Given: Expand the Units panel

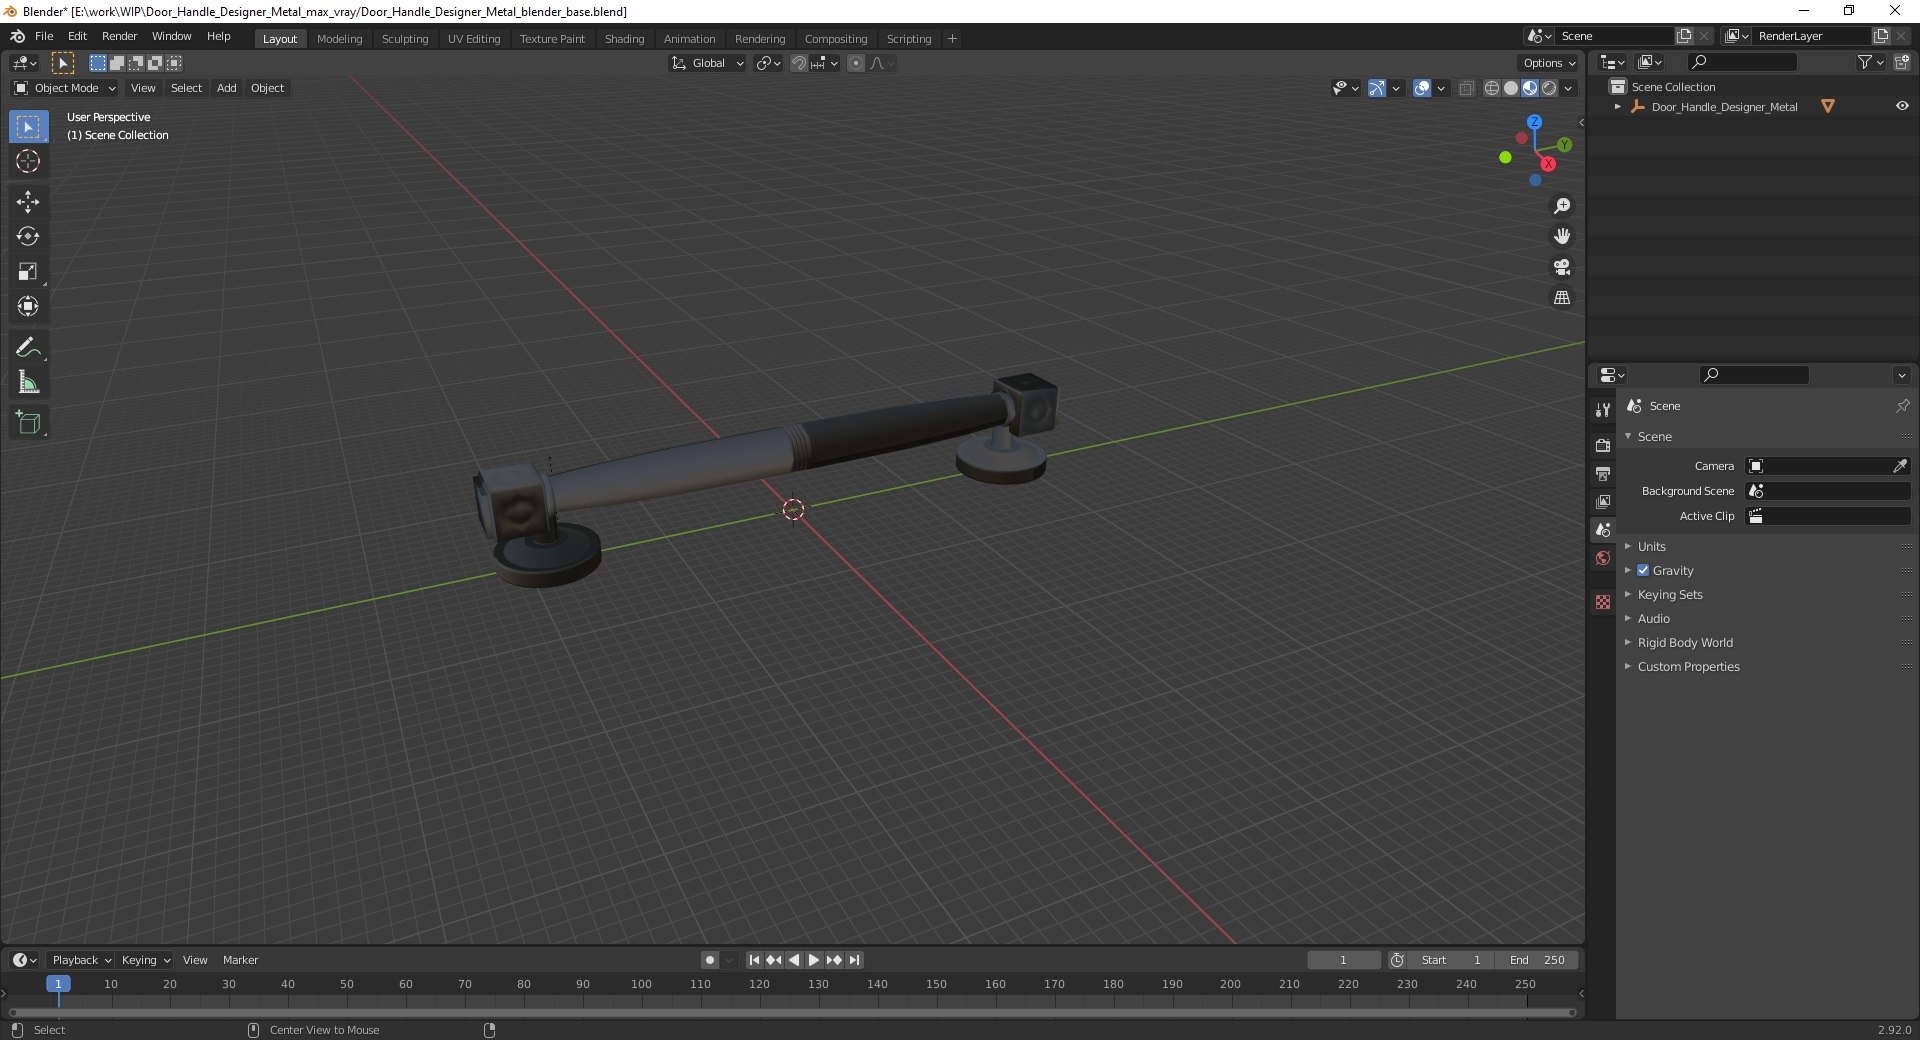Looking at the screenshot, I should pyautogui.click(x=1651, y=546).
